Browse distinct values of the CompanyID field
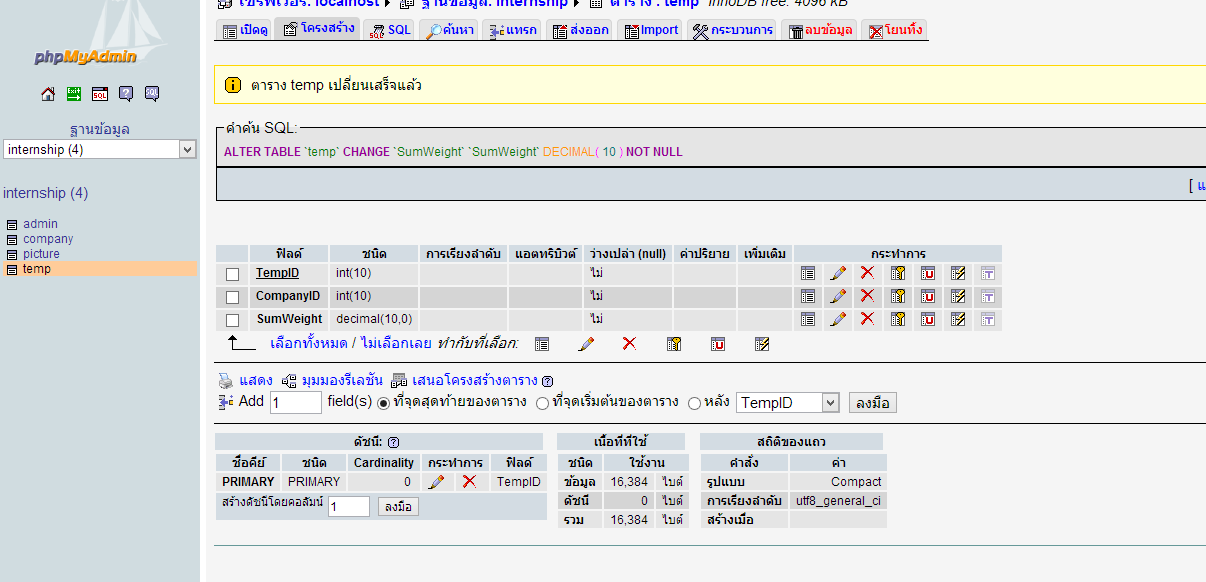This screenshot has height=582, width=1206. tap(808, 296)
